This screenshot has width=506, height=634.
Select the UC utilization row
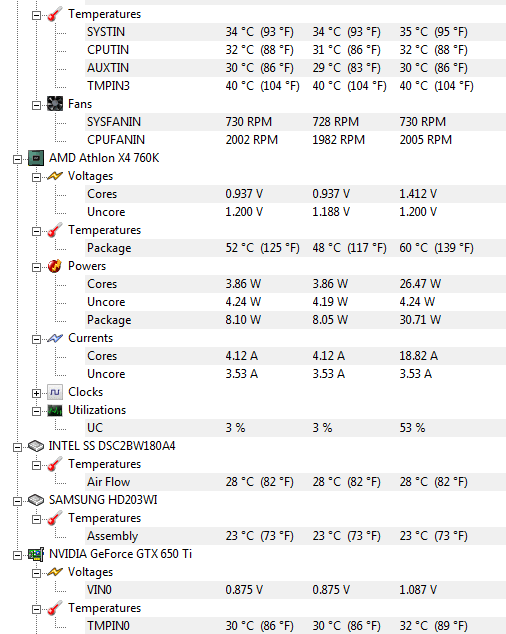coord(295,428)
